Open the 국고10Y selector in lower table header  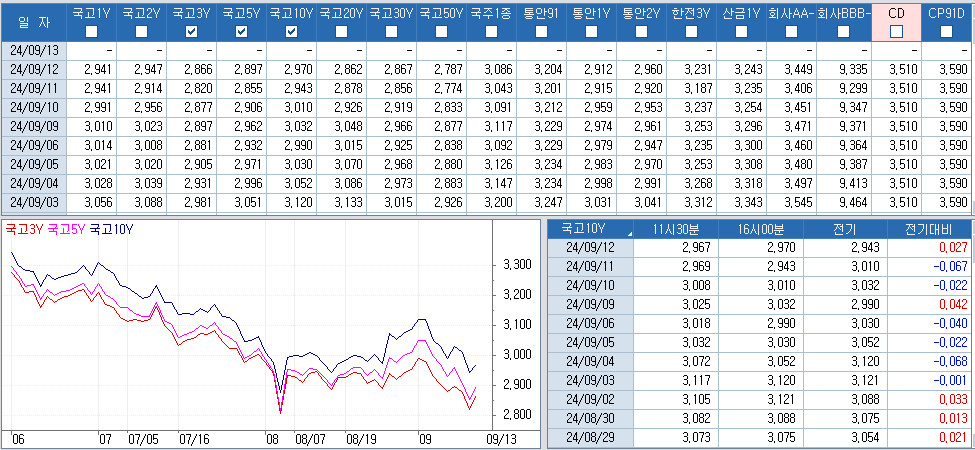click(x=590, y=228)
